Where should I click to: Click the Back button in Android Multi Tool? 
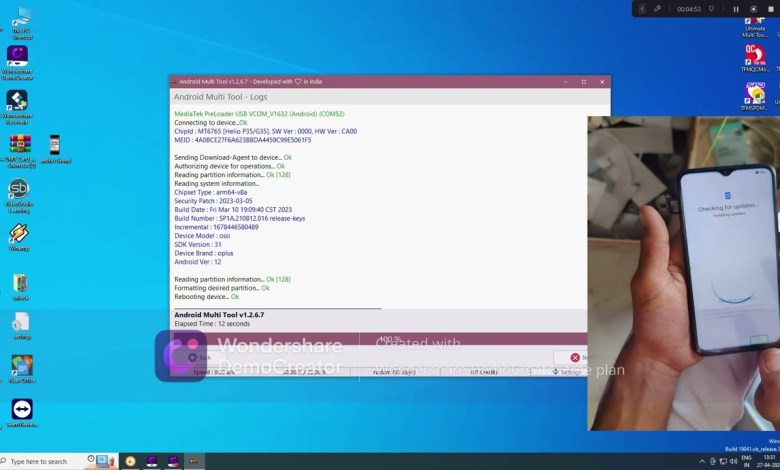point(198,357)
